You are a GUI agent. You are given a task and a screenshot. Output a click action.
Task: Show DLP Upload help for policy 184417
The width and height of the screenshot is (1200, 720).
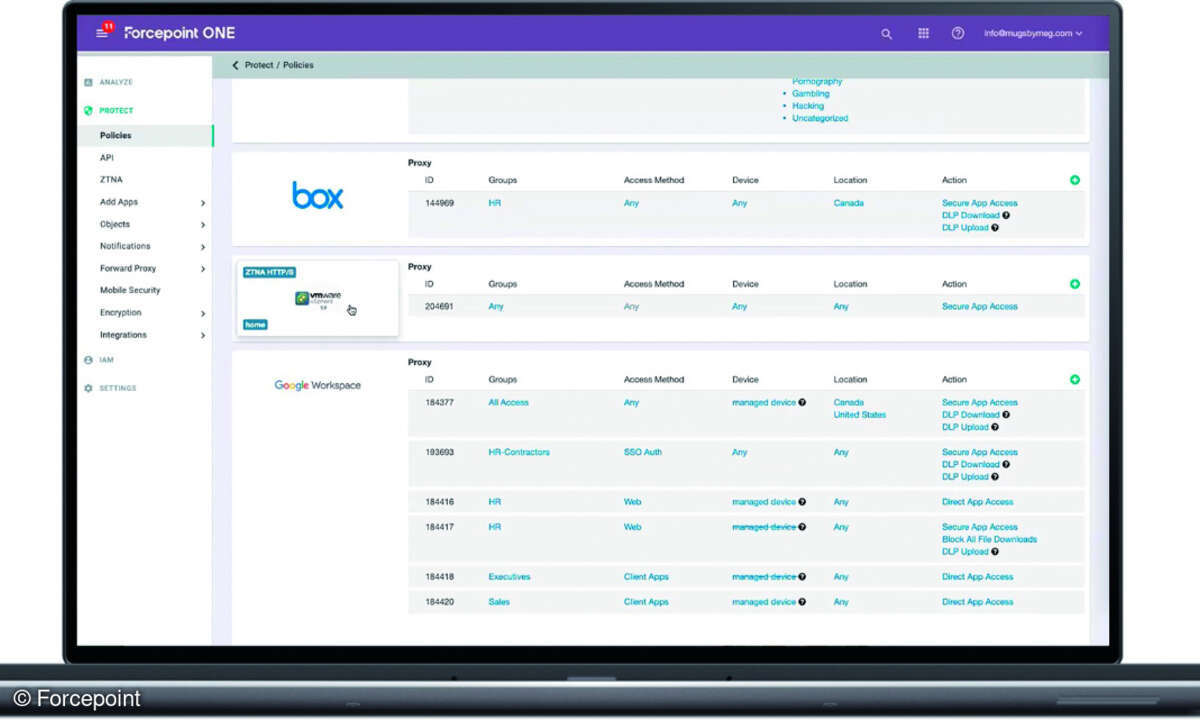click(994, 552)
